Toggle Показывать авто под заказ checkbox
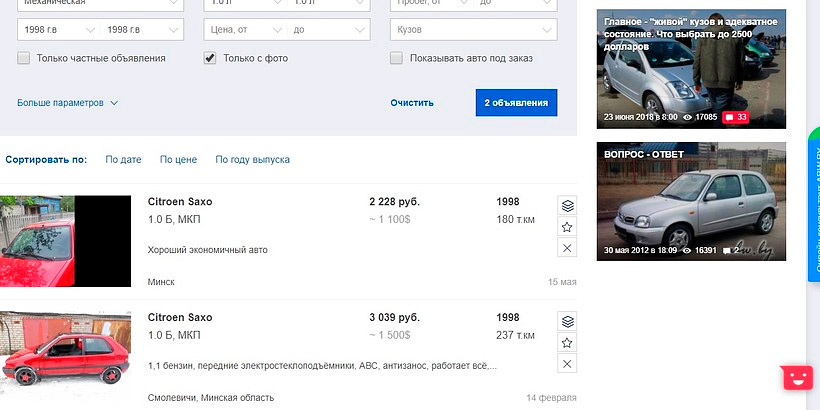 click(396, 58)
